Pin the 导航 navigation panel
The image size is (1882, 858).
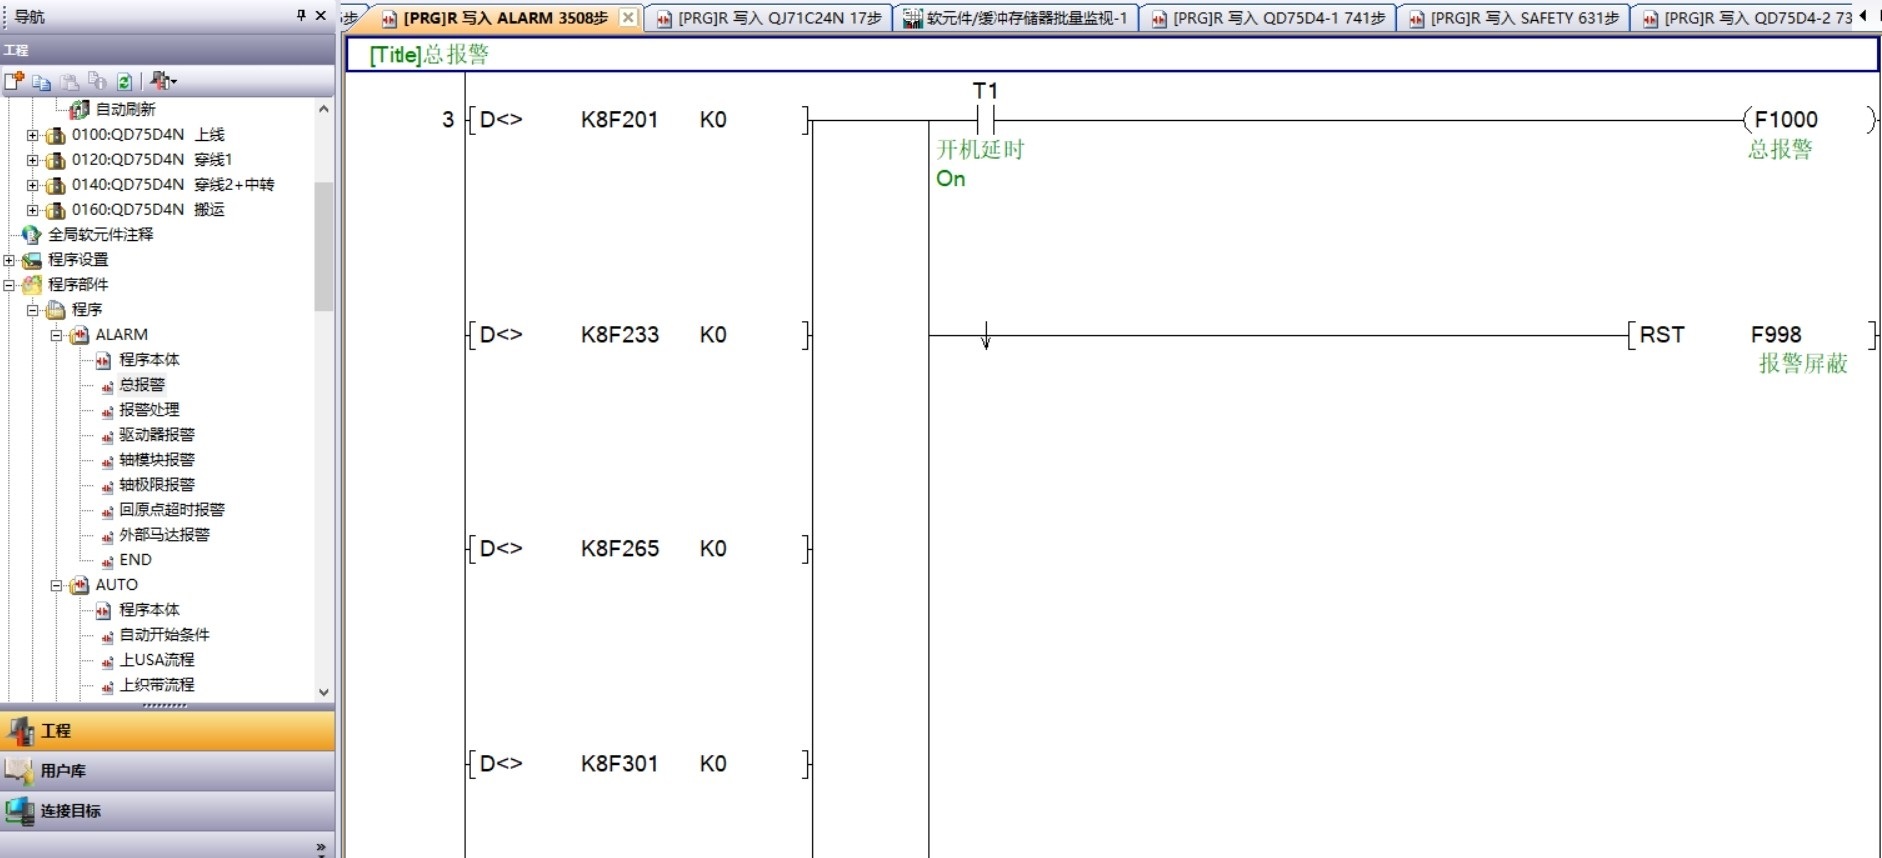click(301, 15)
